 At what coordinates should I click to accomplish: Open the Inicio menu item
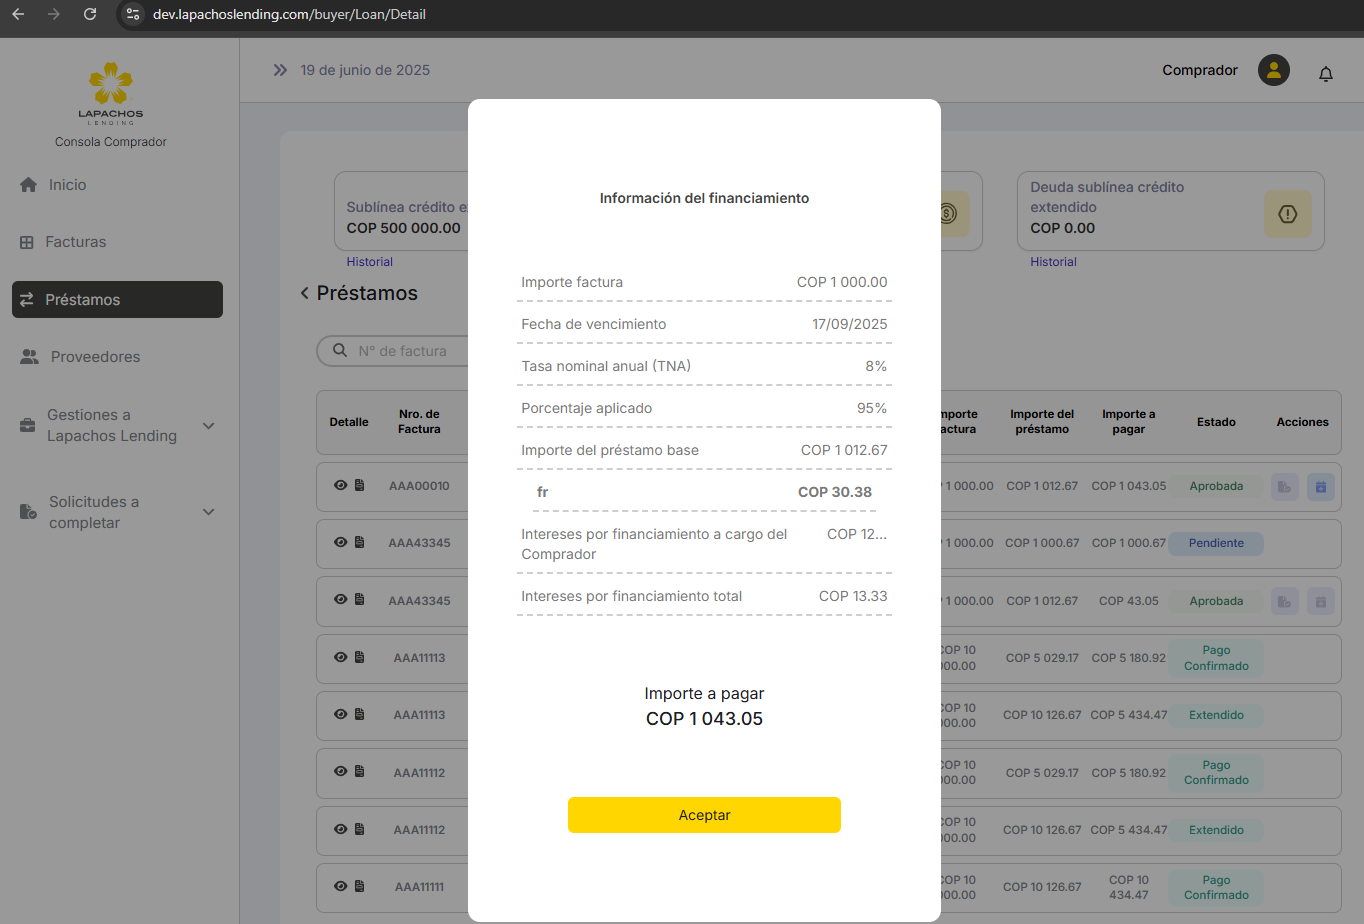pos(67,185)
